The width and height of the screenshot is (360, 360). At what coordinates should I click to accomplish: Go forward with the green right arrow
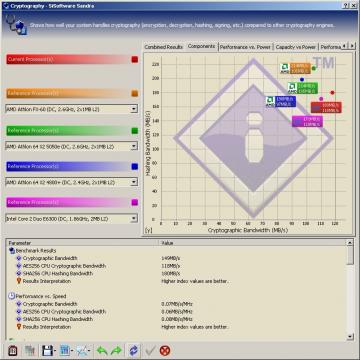(116, 350)
